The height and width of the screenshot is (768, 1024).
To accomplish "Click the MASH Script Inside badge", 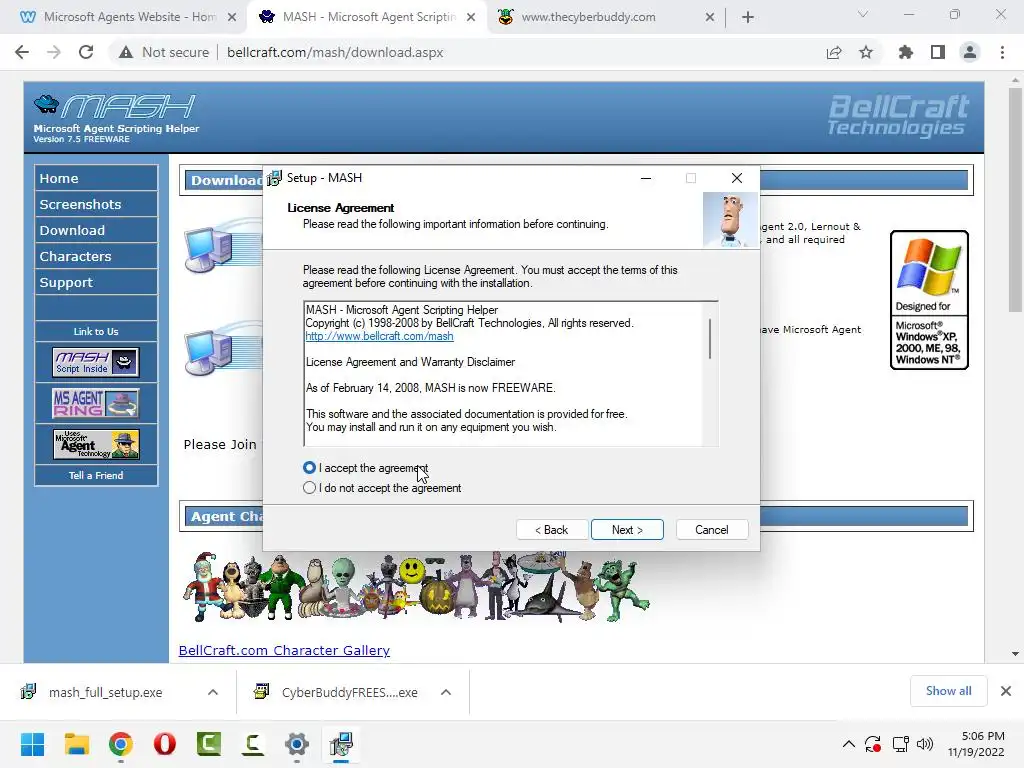I will [96, 362].
